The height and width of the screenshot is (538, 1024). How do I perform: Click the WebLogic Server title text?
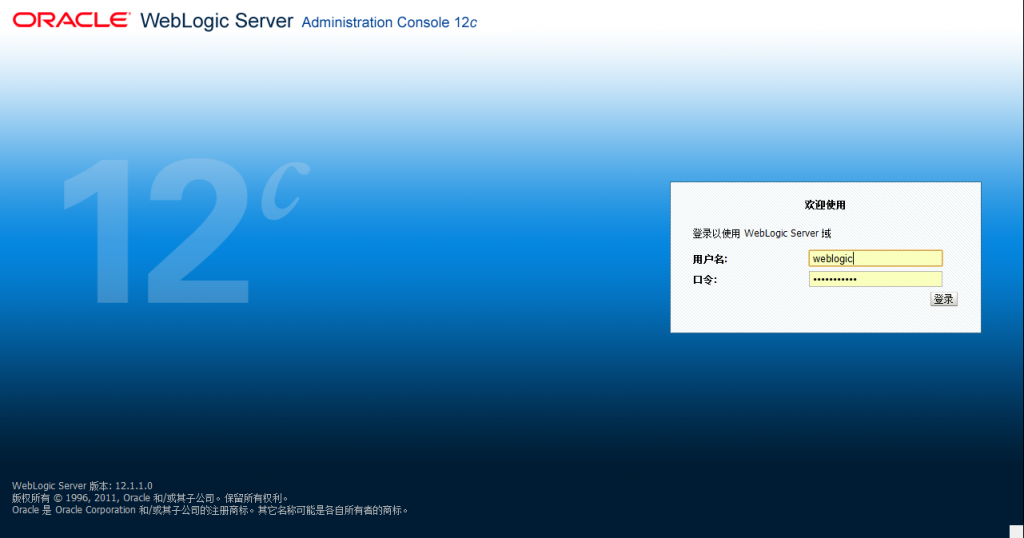(x=217, y=21)
